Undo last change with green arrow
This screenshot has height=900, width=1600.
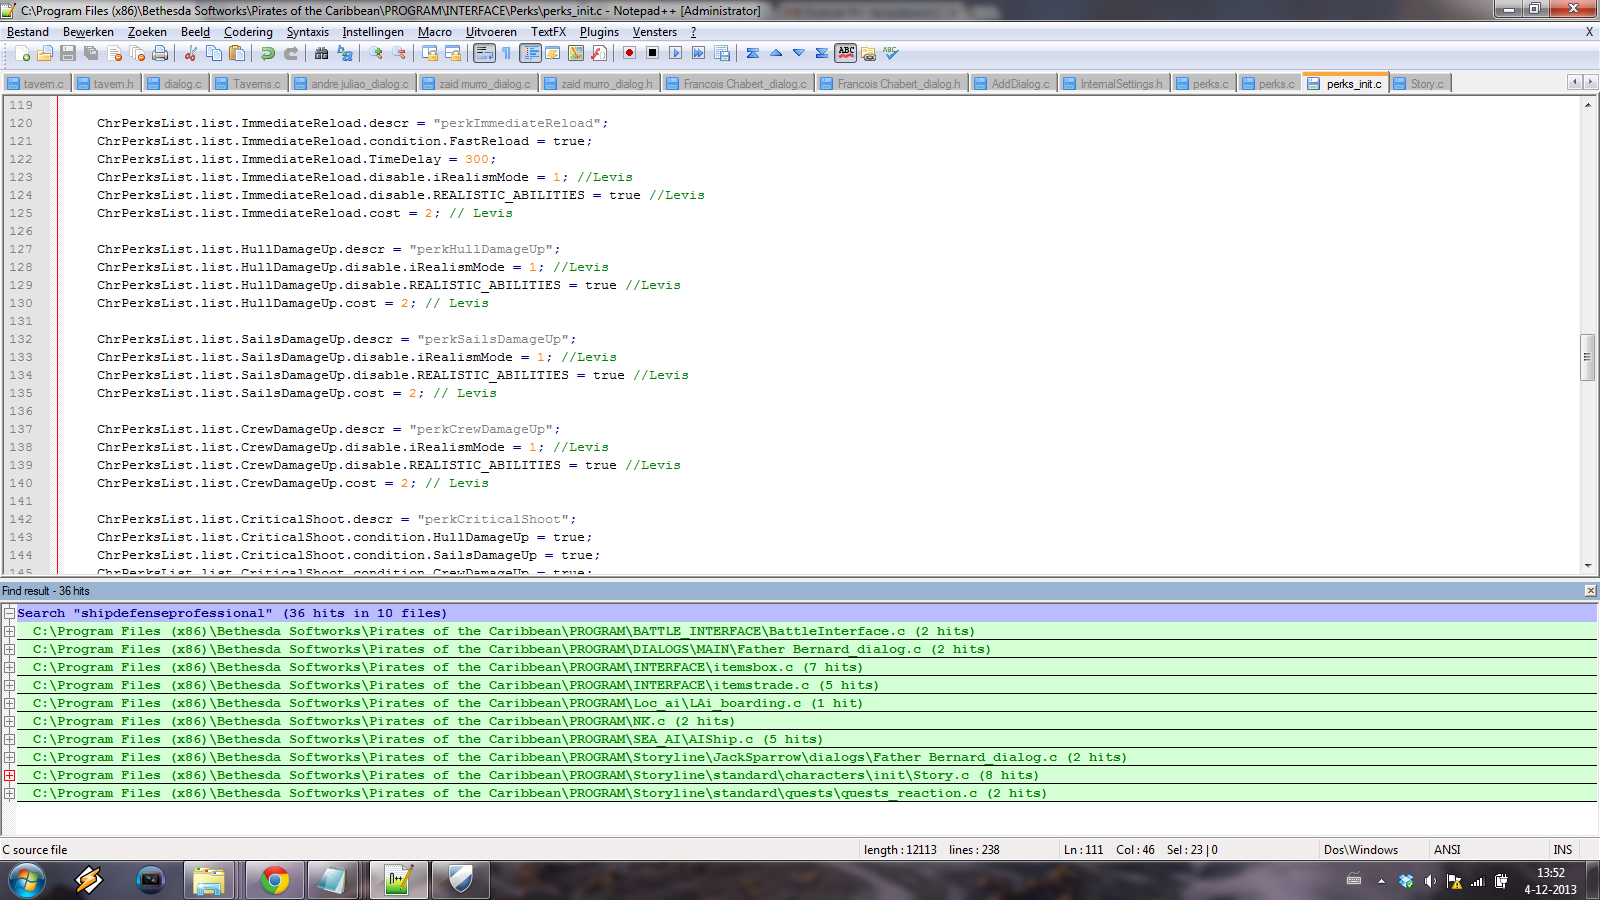pos(268,53)
